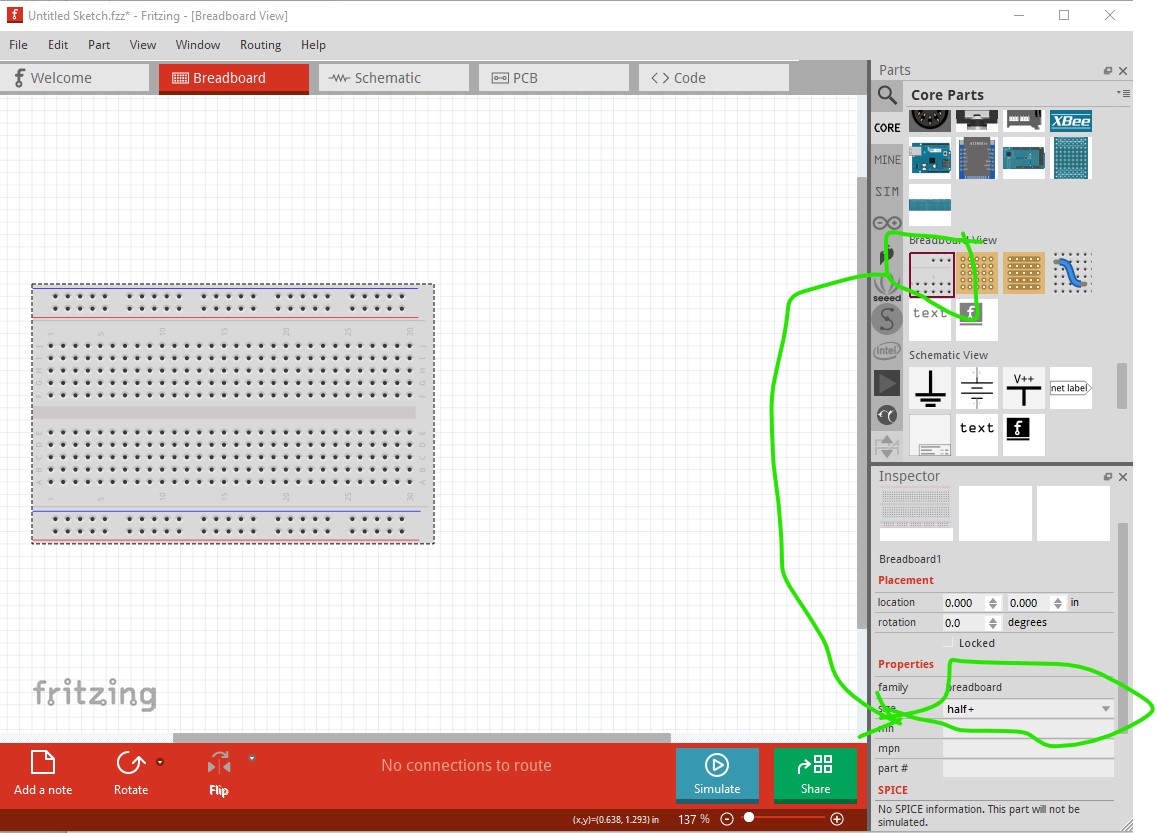Click the Add a note button
The image size is (1157, 833).
point(43,772)
